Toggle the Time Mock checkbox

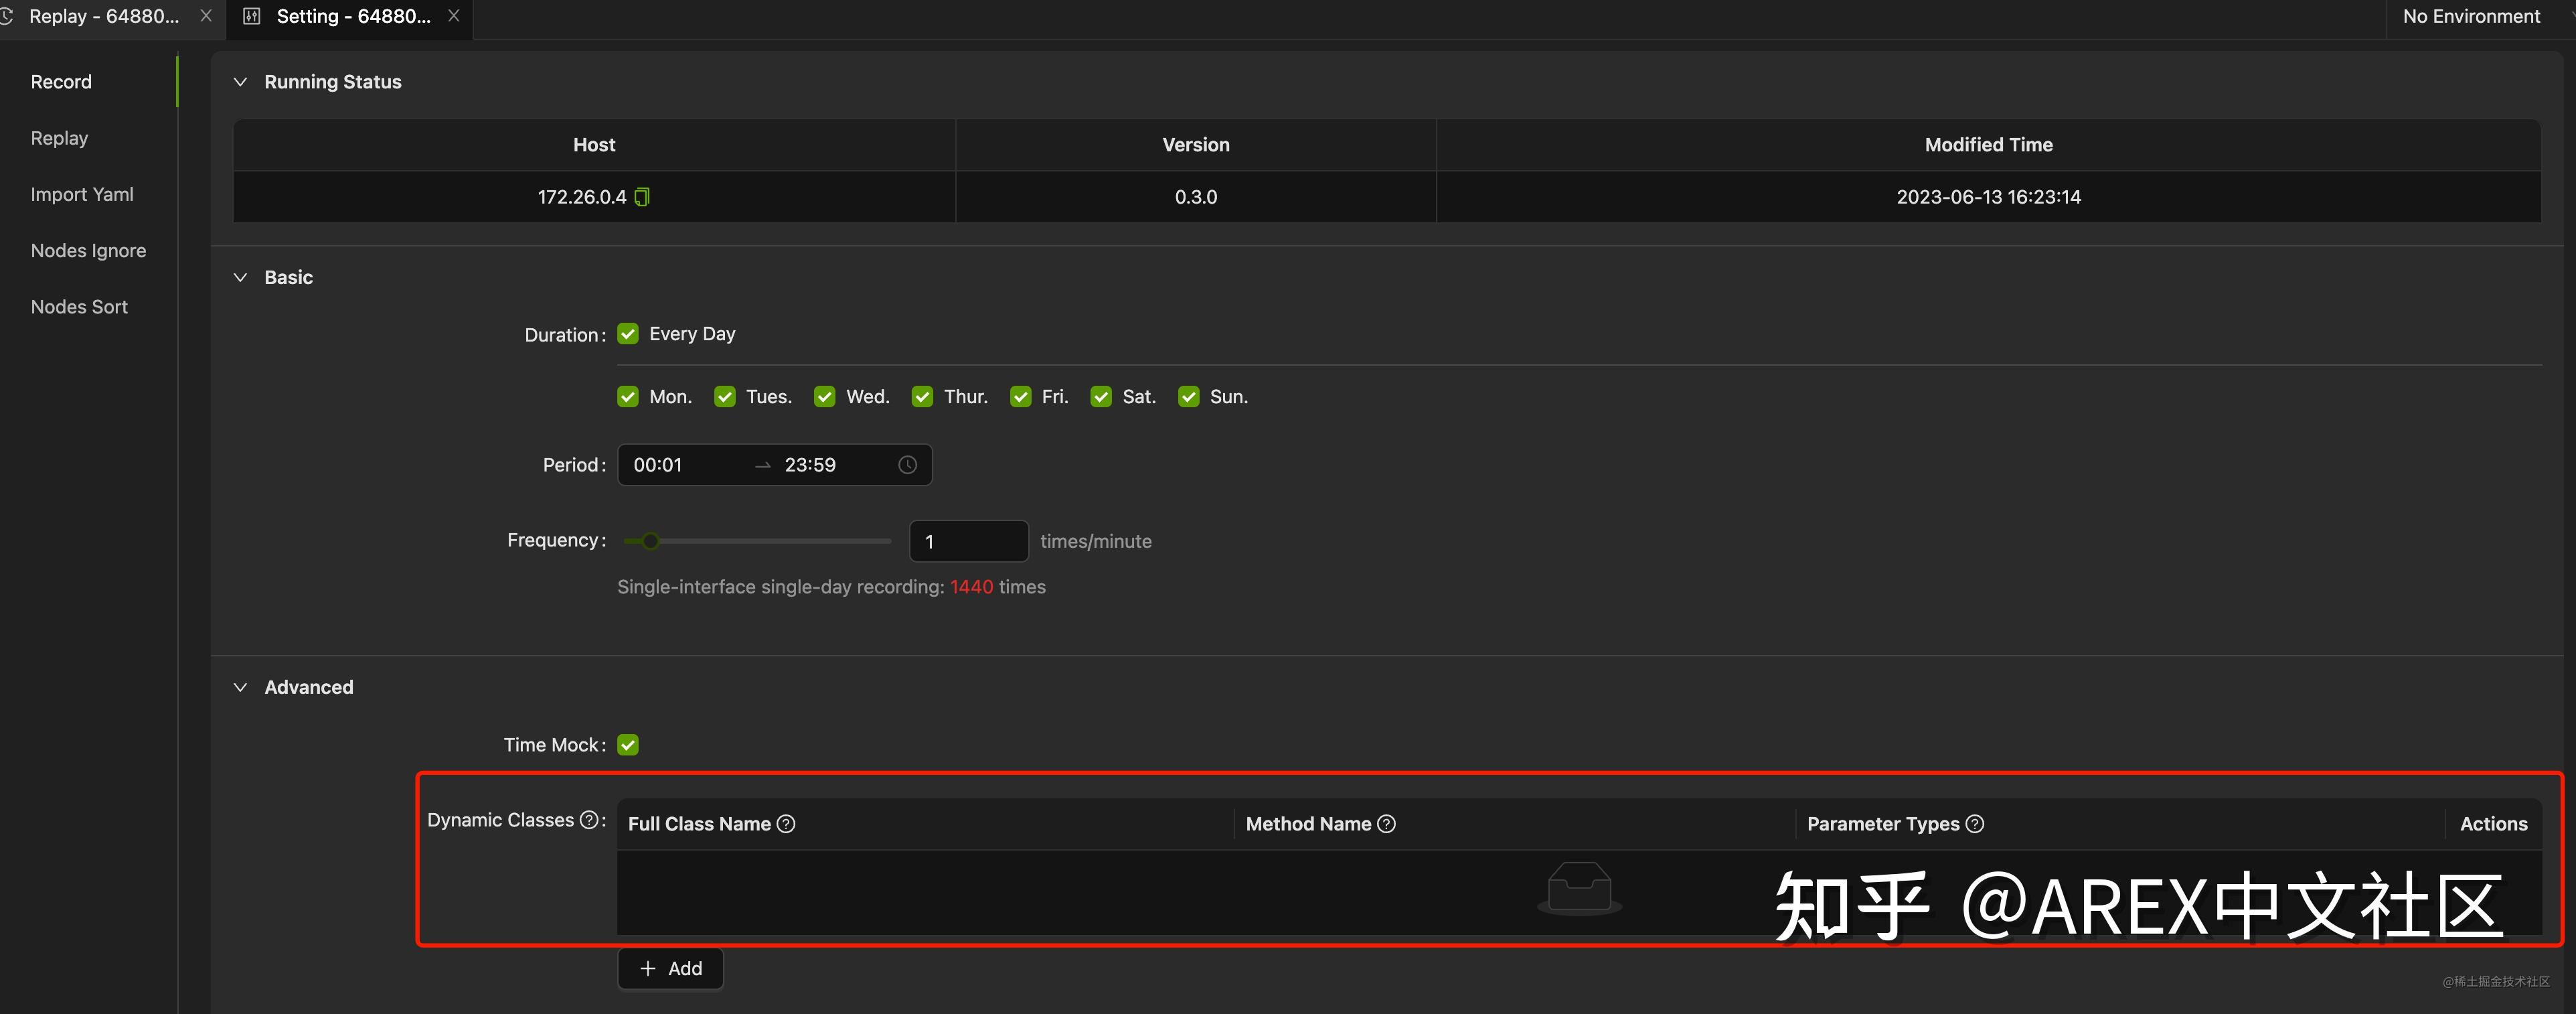[x=628, y=745]
